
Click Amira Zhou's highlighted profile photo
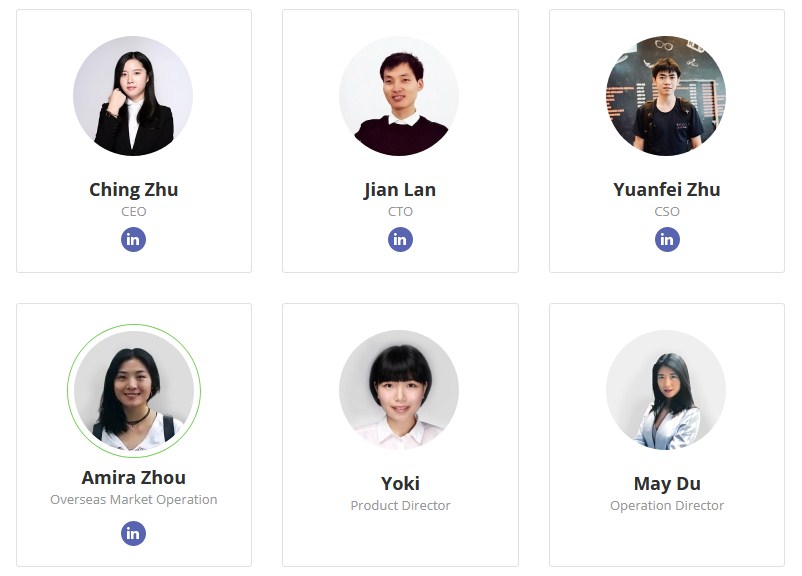click(x=134, y=390)
